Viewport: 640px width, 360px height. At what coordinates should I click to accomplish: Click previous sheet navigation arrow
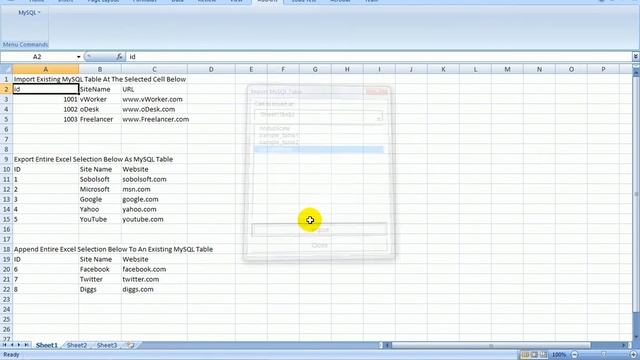pyautogui.click(x=12, y=345)
